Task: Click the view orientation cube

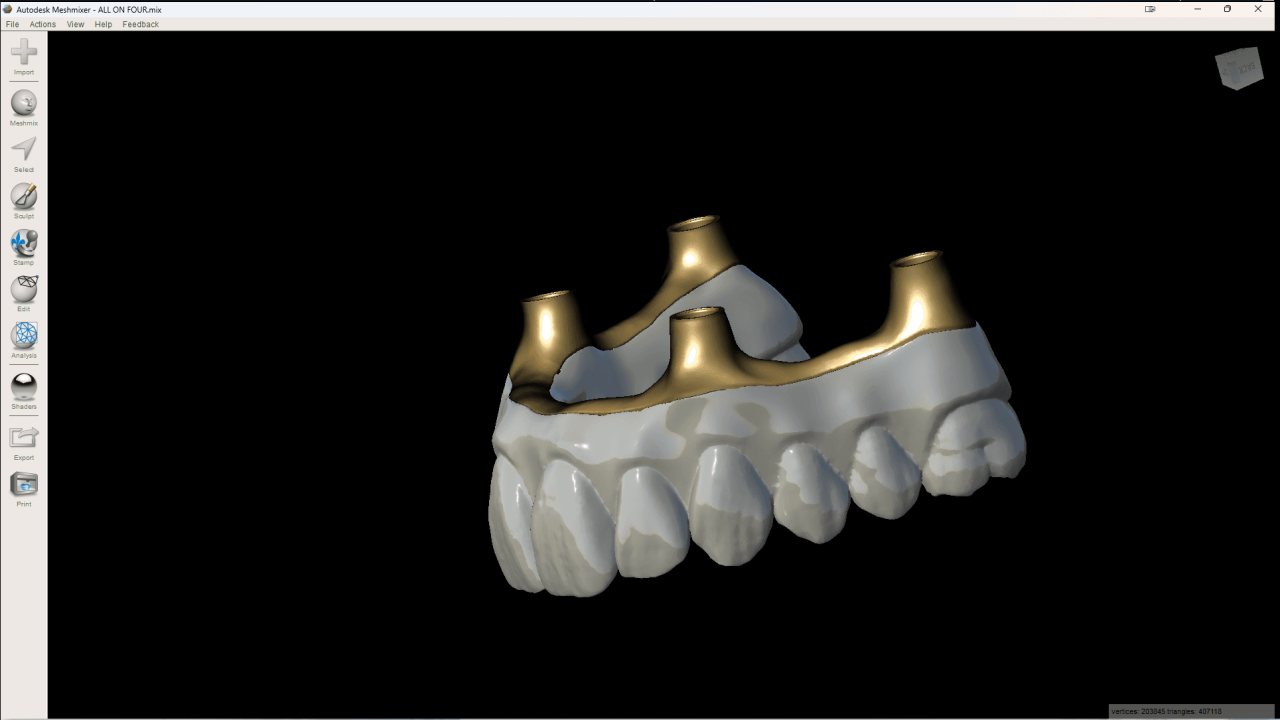Action: click(x=1239, y=68)
